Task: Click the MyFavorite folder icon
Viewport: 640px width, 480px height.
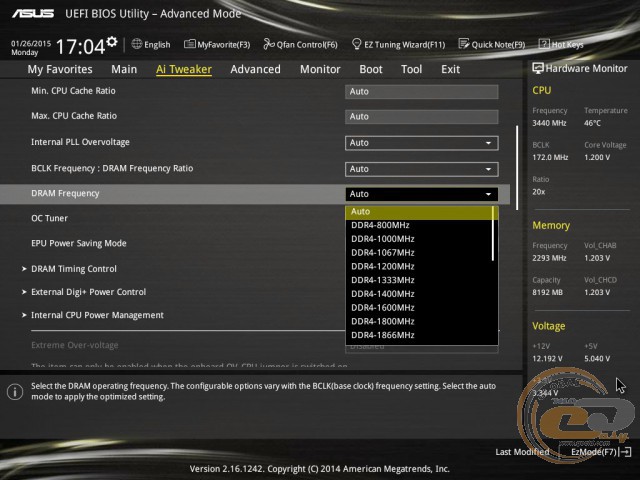Action: [x=189, y=44]
